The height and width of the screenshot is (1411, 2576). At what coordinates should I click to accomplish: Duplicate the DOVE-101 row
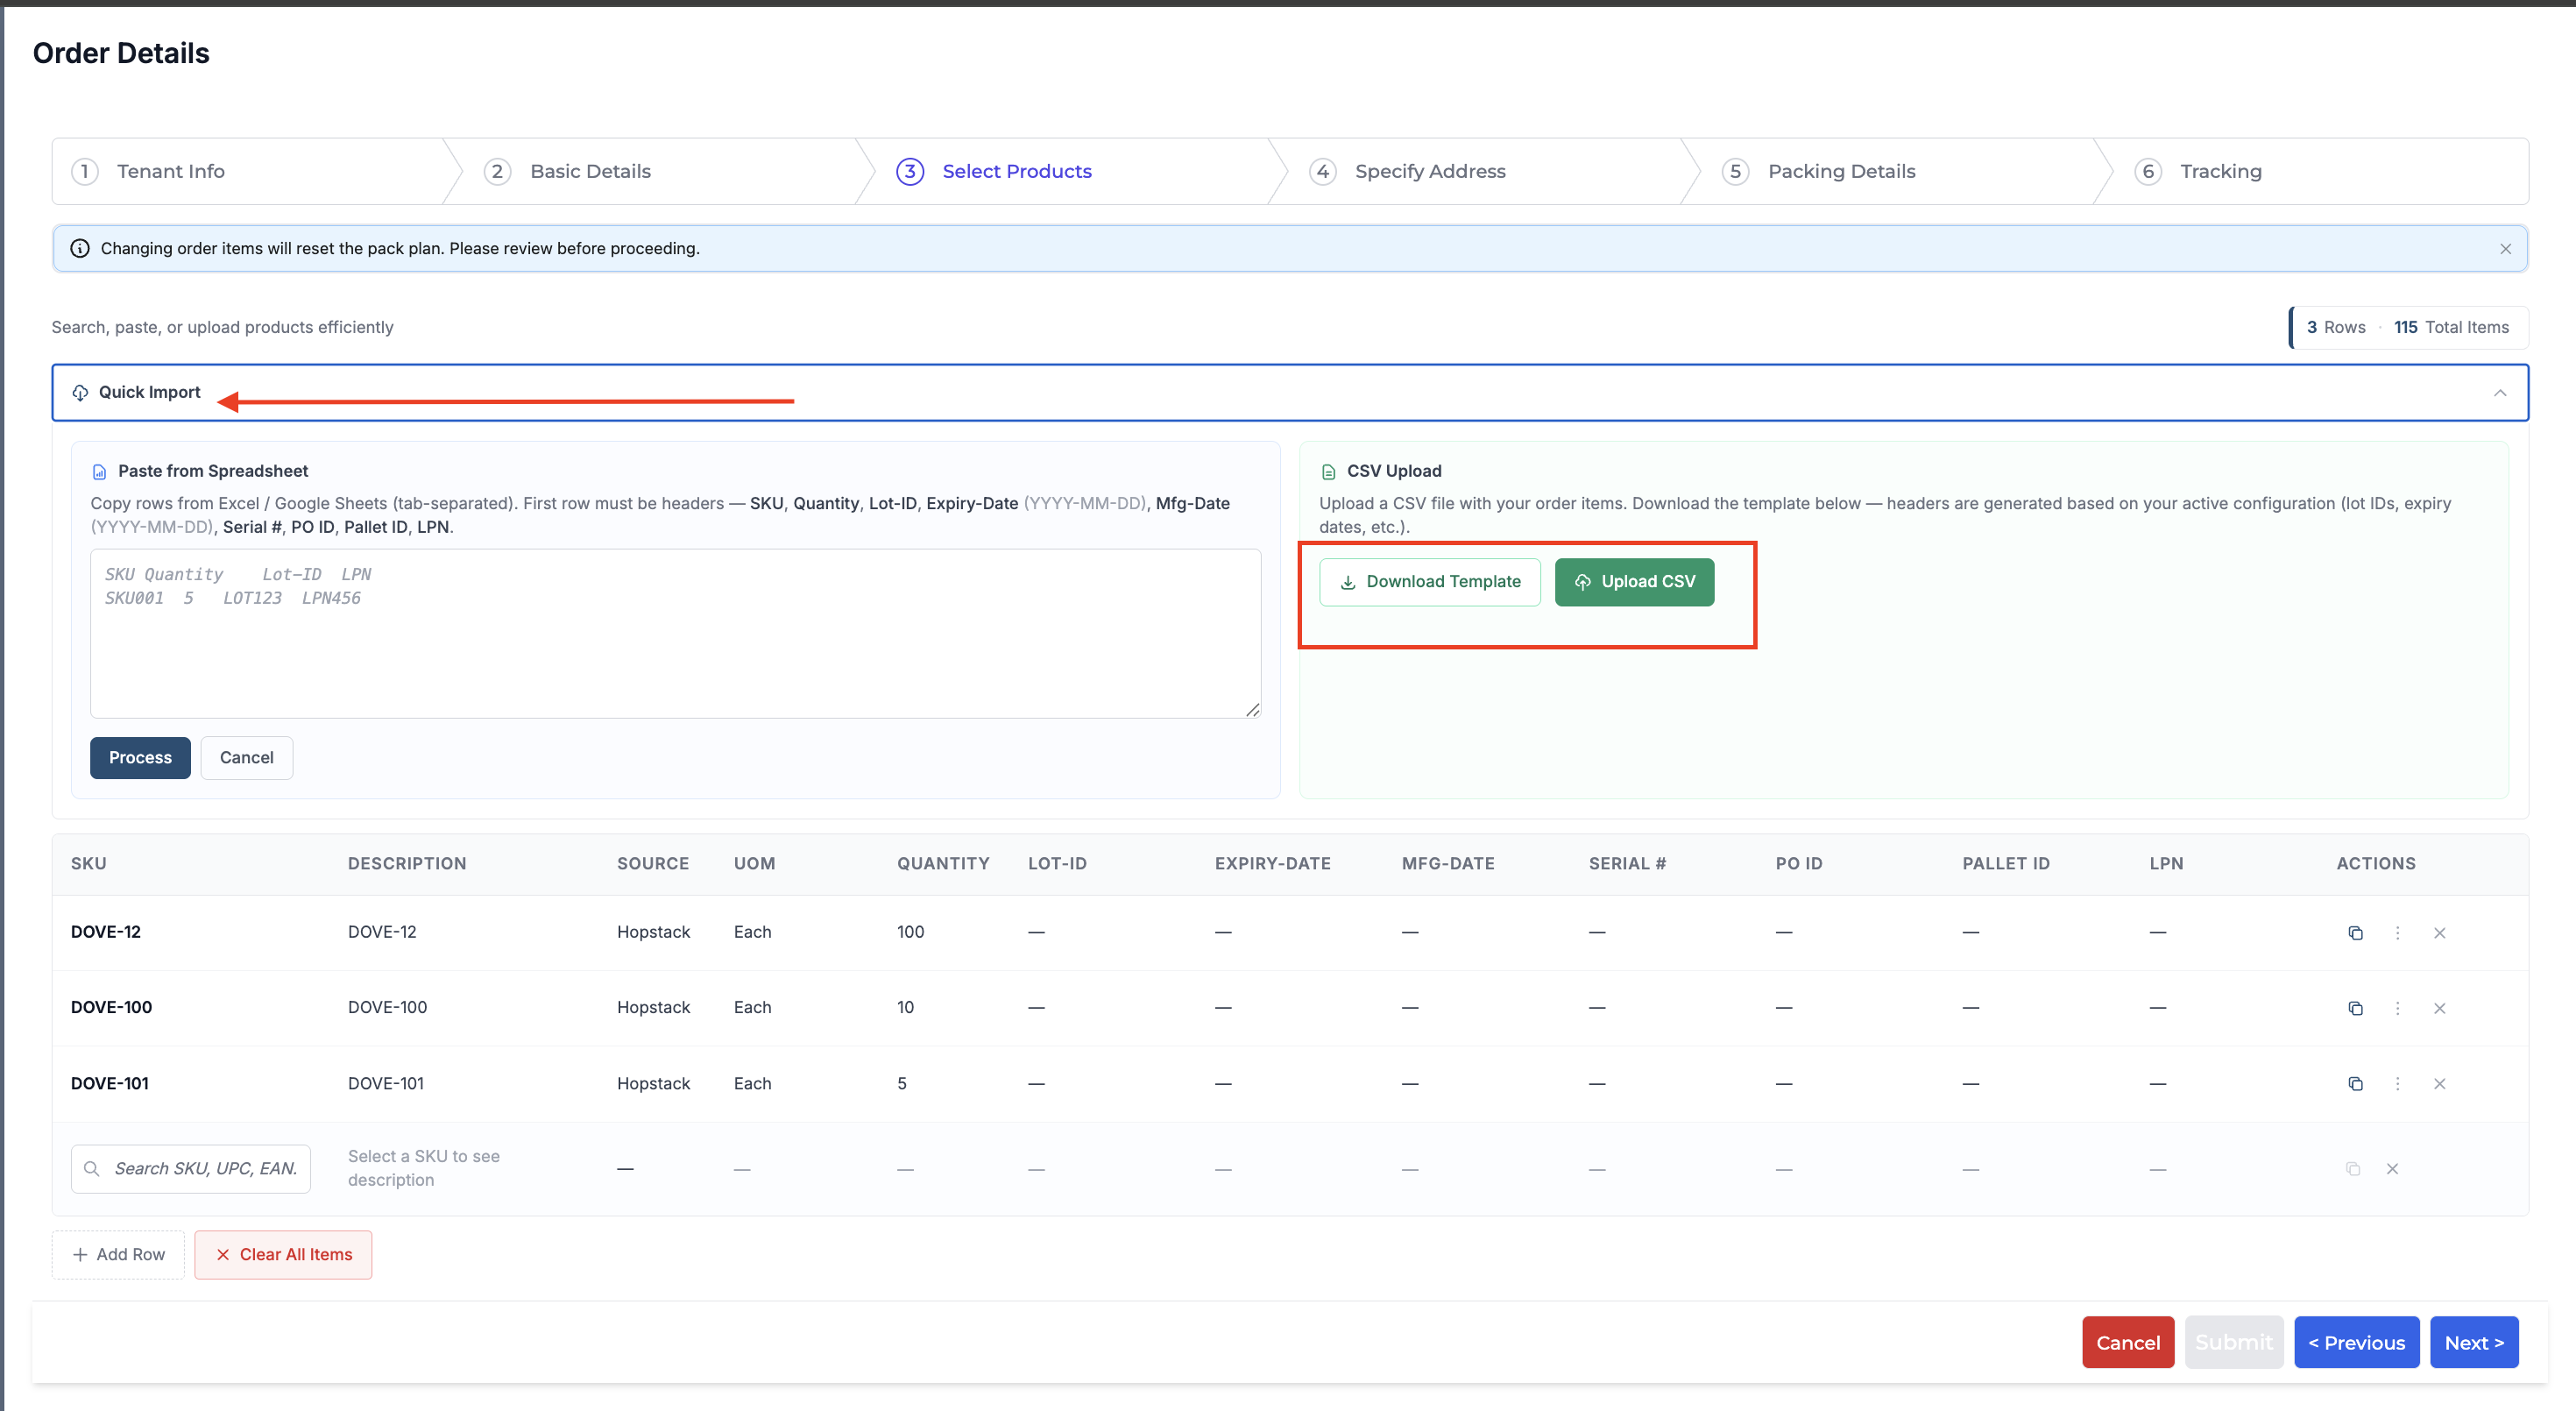click(2355, 1084)
